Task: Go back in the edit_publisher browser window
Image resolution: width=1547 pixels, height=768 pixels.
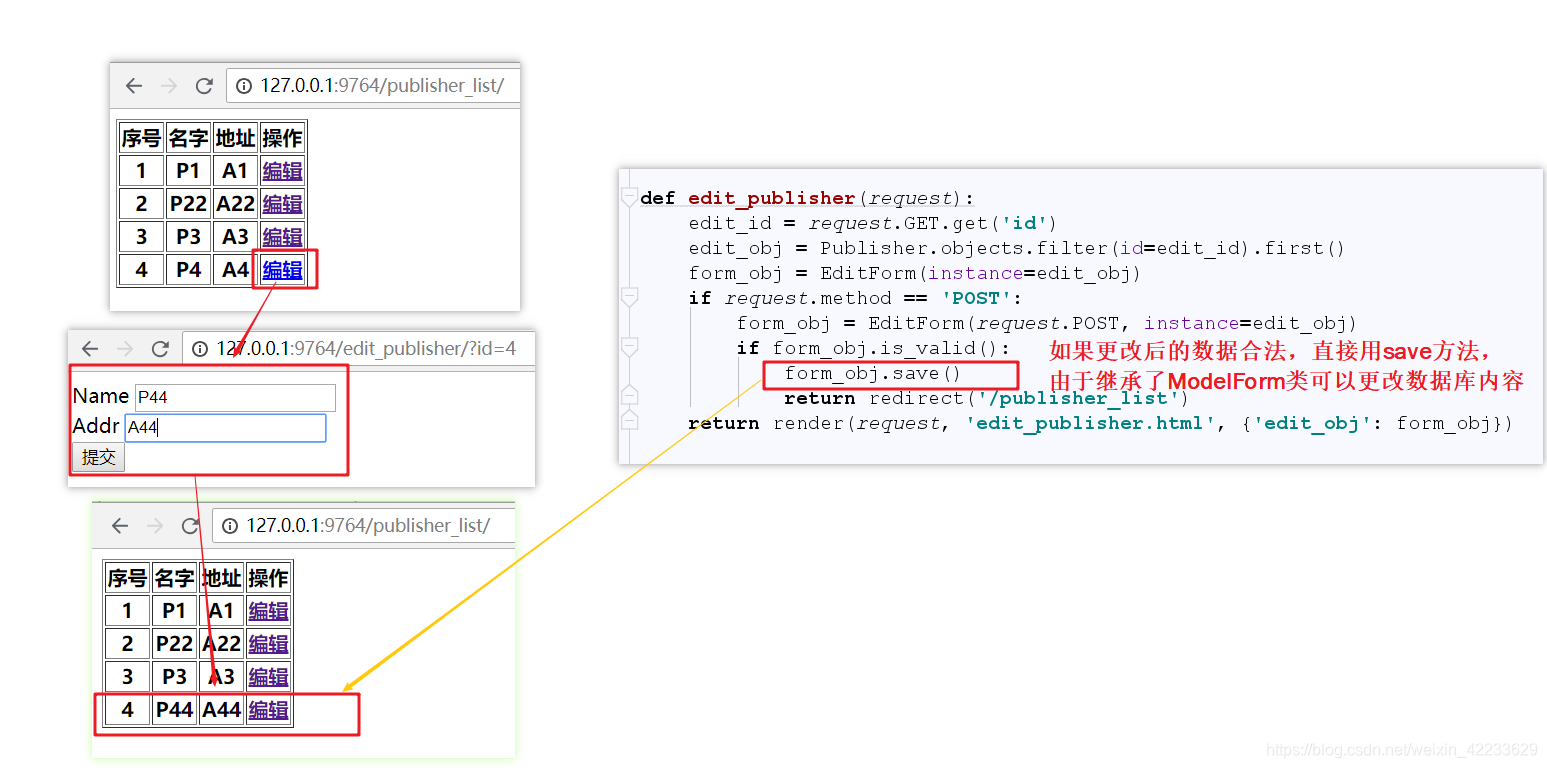Action: point(90,349)
